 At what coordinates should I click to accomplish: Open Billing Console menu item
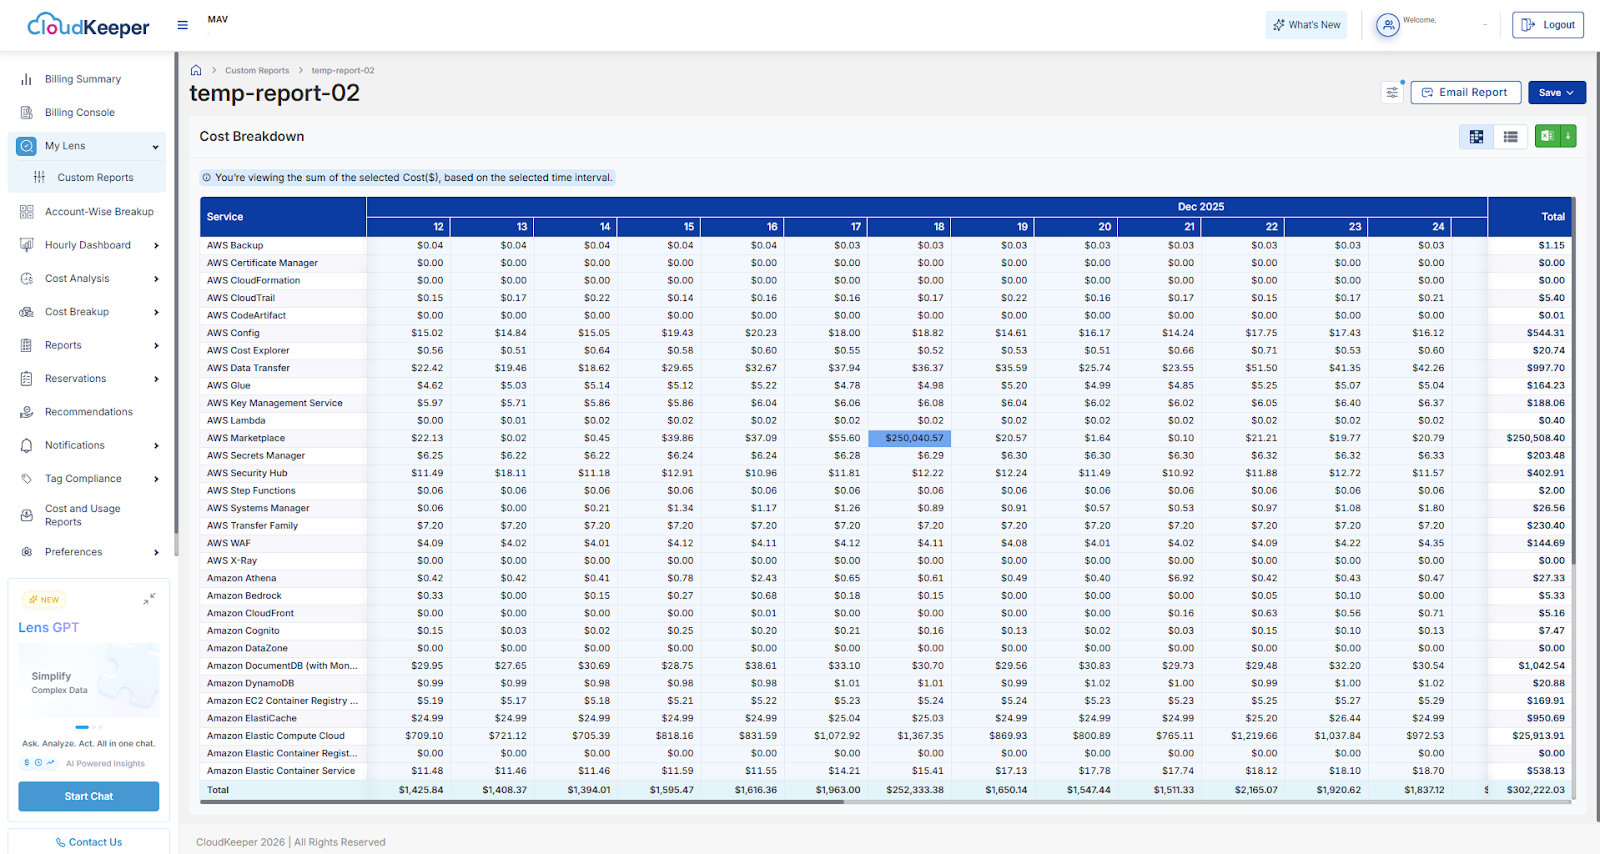[x=80, y=112]
